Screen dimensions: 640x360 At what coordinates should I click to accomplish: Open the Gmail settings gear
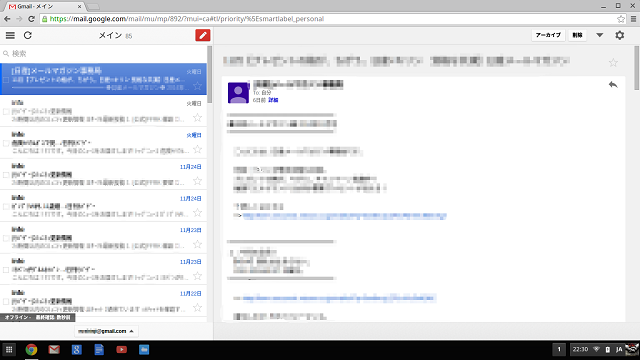tap(620, 36)
